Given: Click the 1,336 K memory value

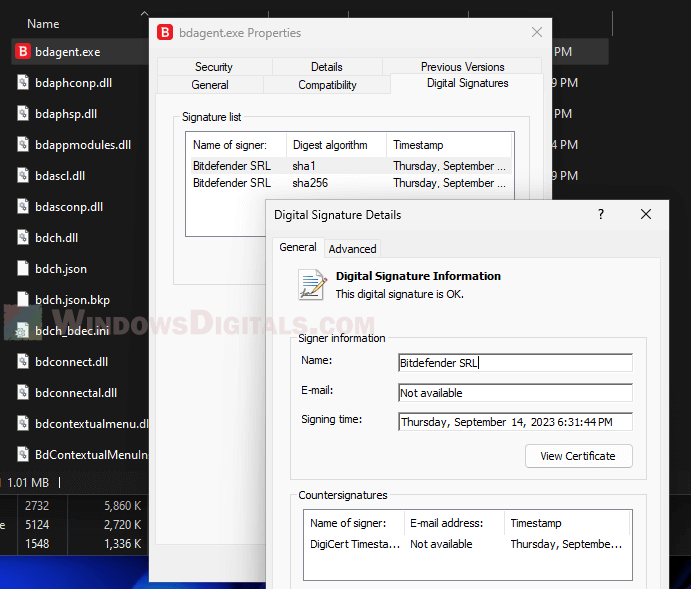Looking at the screenshot, I should click(123, 544).
